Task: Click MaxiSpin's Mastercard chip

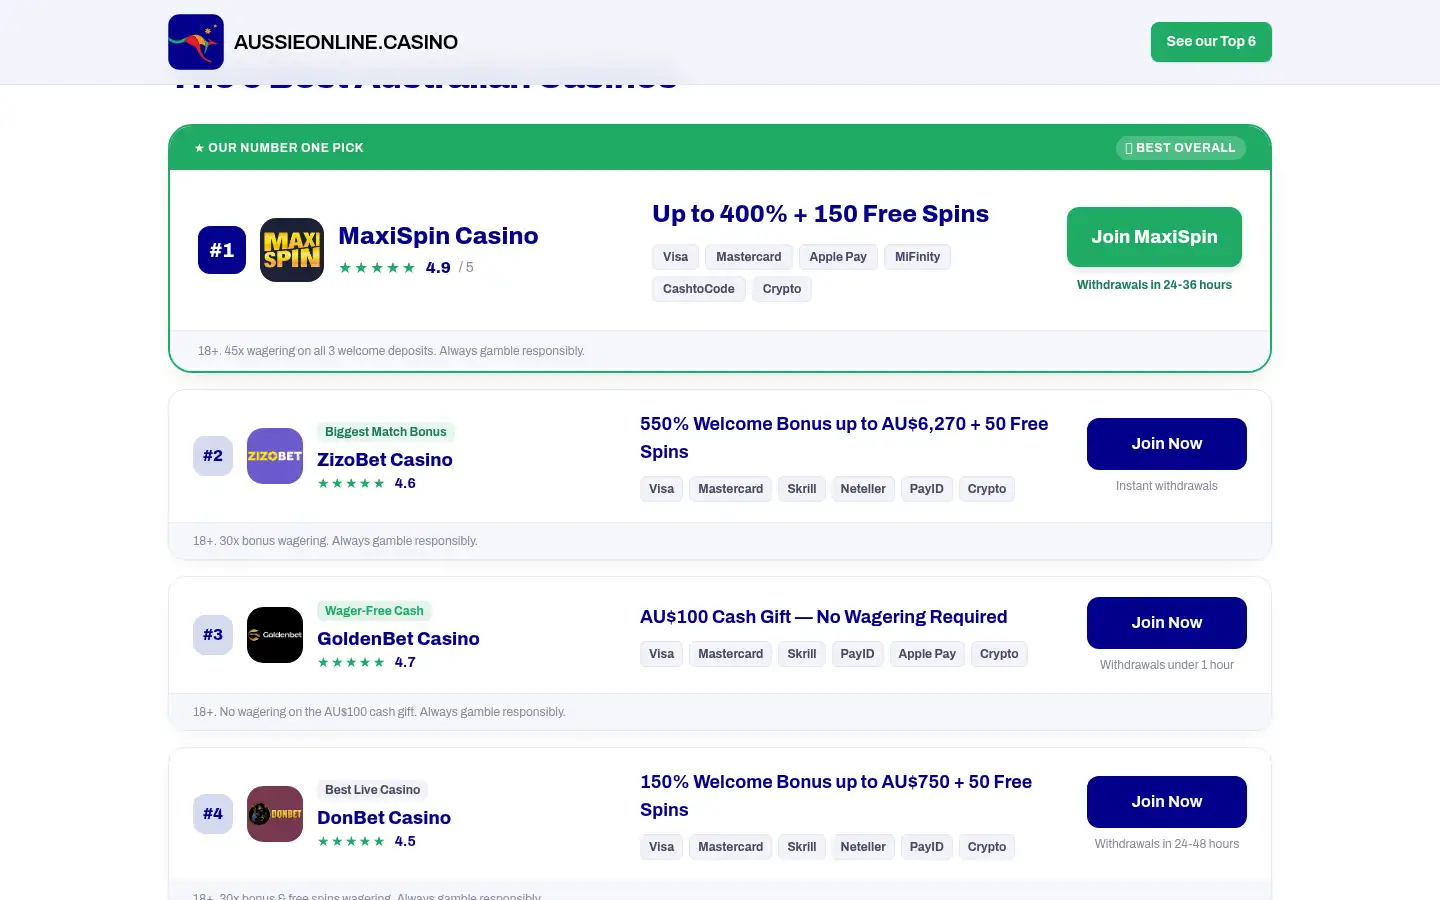Action: 749,257
